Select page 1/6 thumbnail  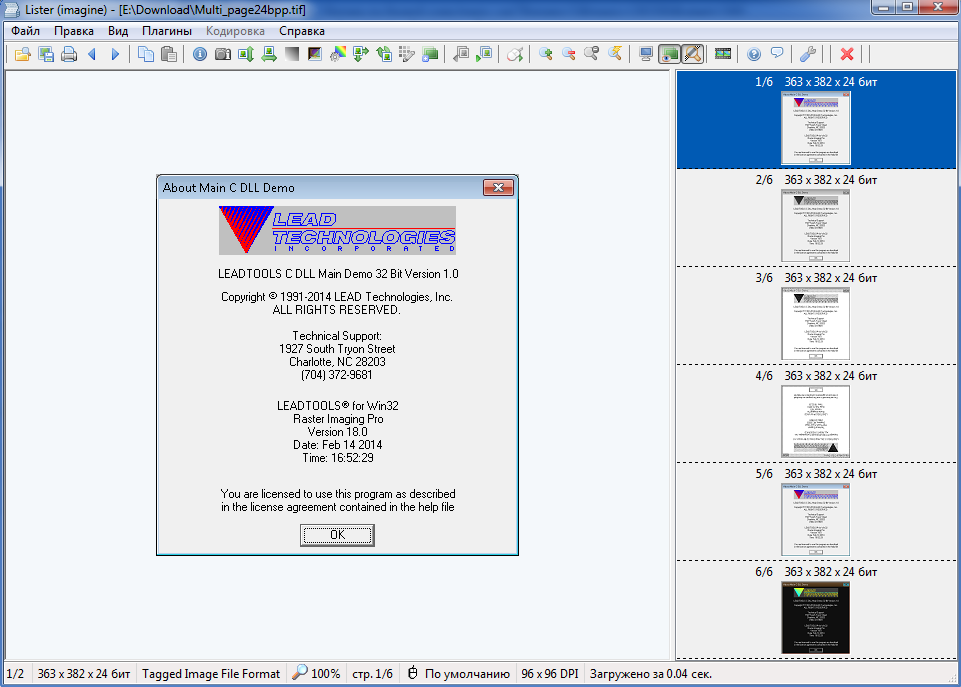tap(816, 128)
